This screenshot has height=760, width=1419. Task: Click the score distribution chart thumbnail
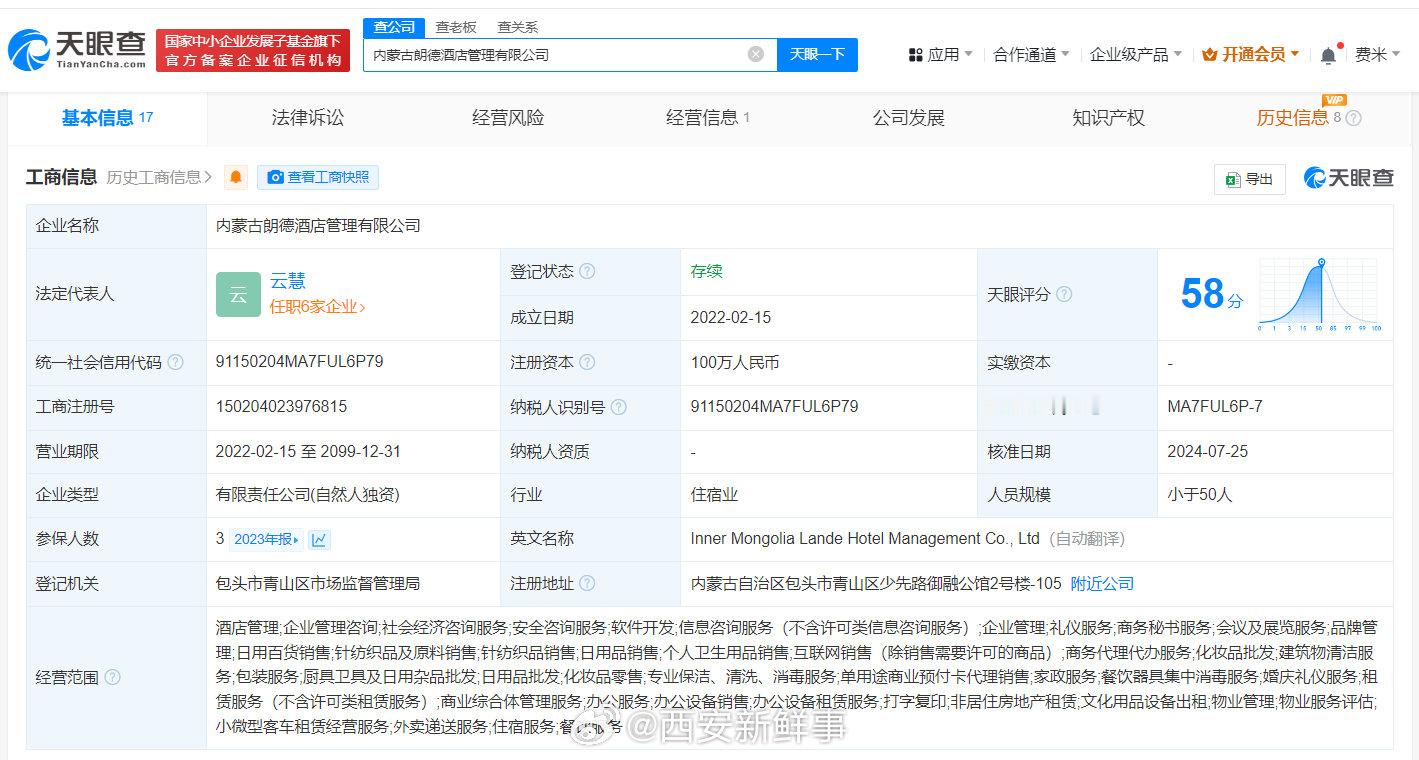coord(1320,294)
